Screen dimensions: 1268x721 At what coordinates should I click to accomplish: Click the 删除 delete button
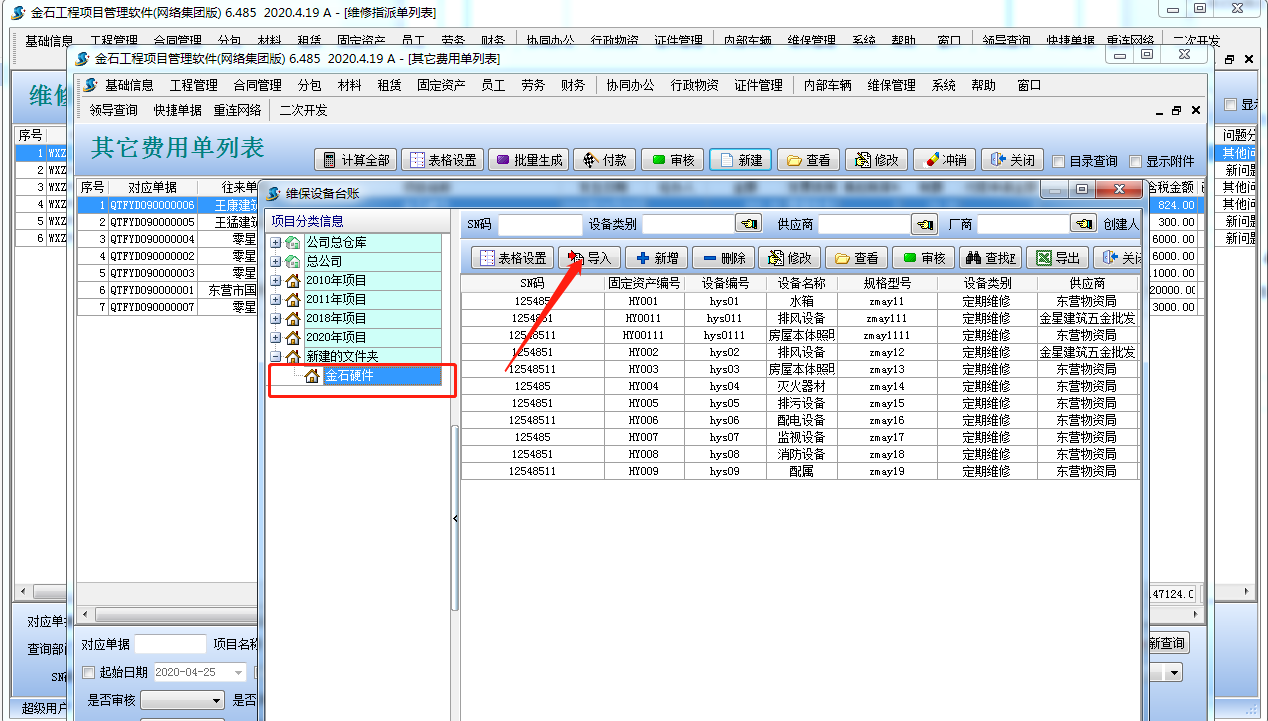click(722, 258)
